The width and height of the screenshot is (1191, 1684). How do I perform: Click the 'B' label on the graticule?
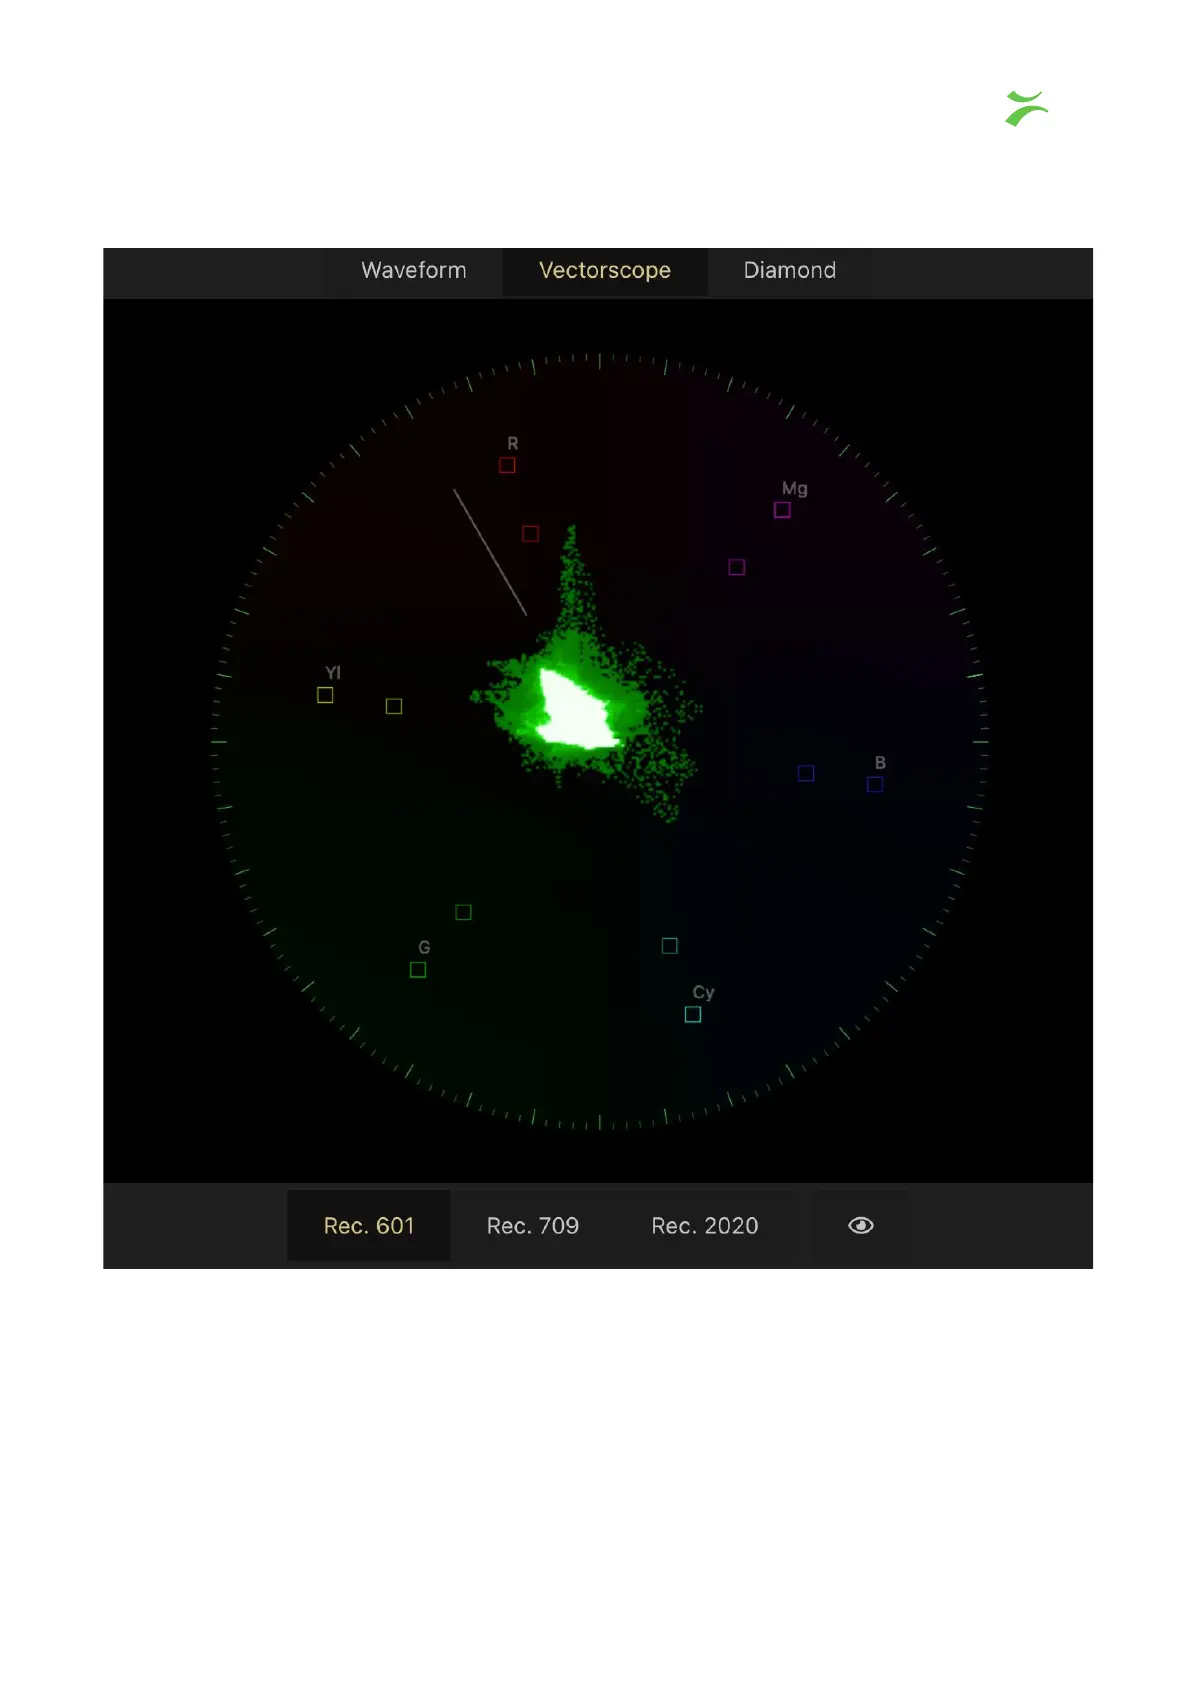[x=880, y=763]
